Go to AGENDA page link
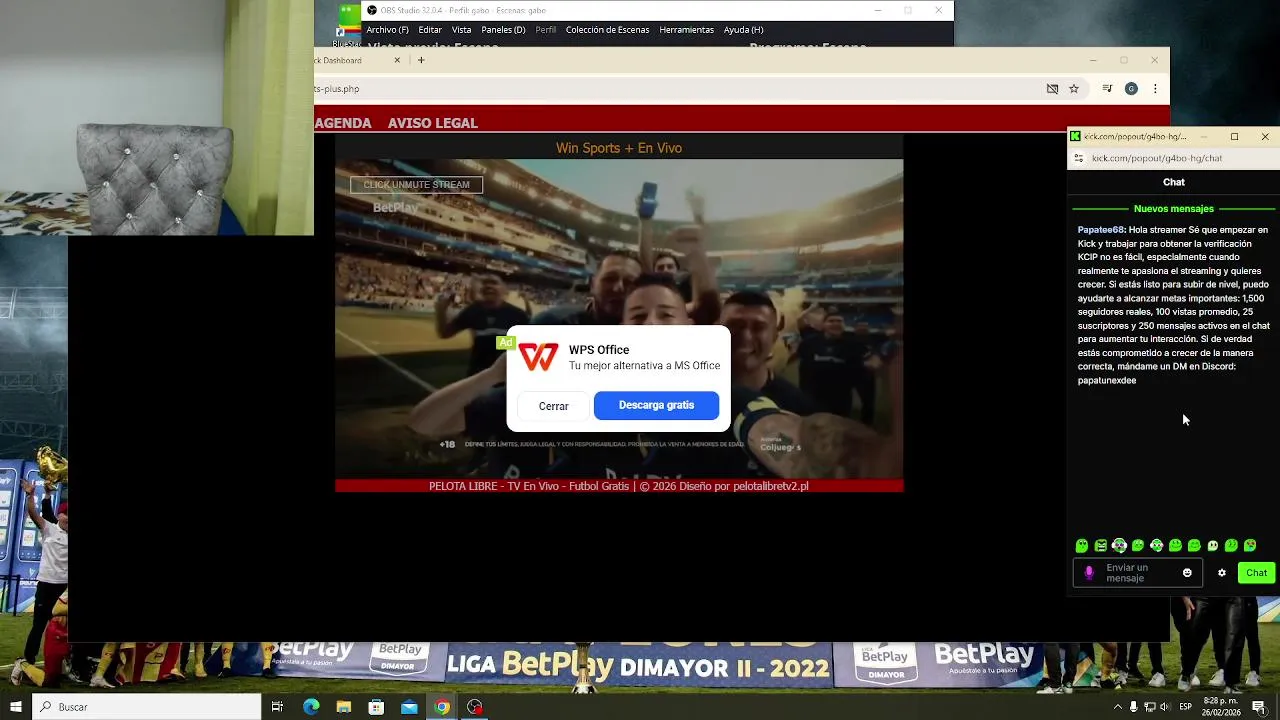 [x=343, y=123]
